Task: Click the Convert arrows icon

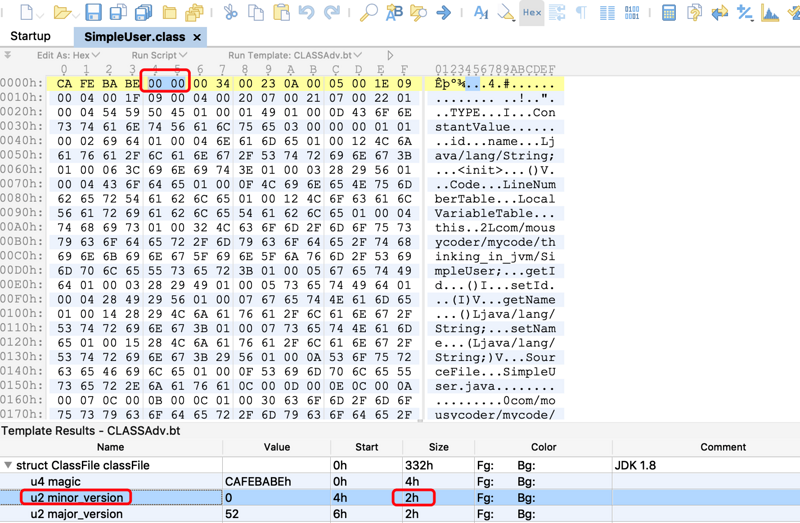Action: point(719,12)
